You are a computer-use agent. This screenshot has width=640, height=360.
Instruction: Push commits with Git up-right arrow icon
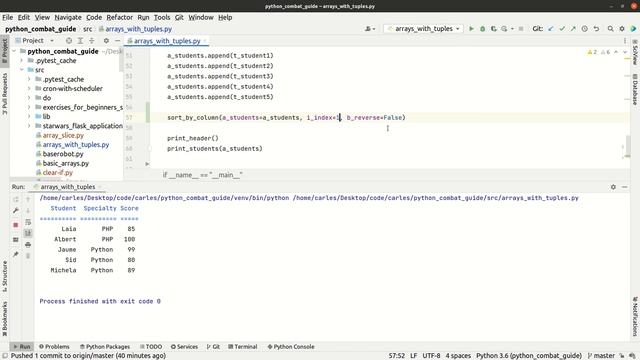573,29
